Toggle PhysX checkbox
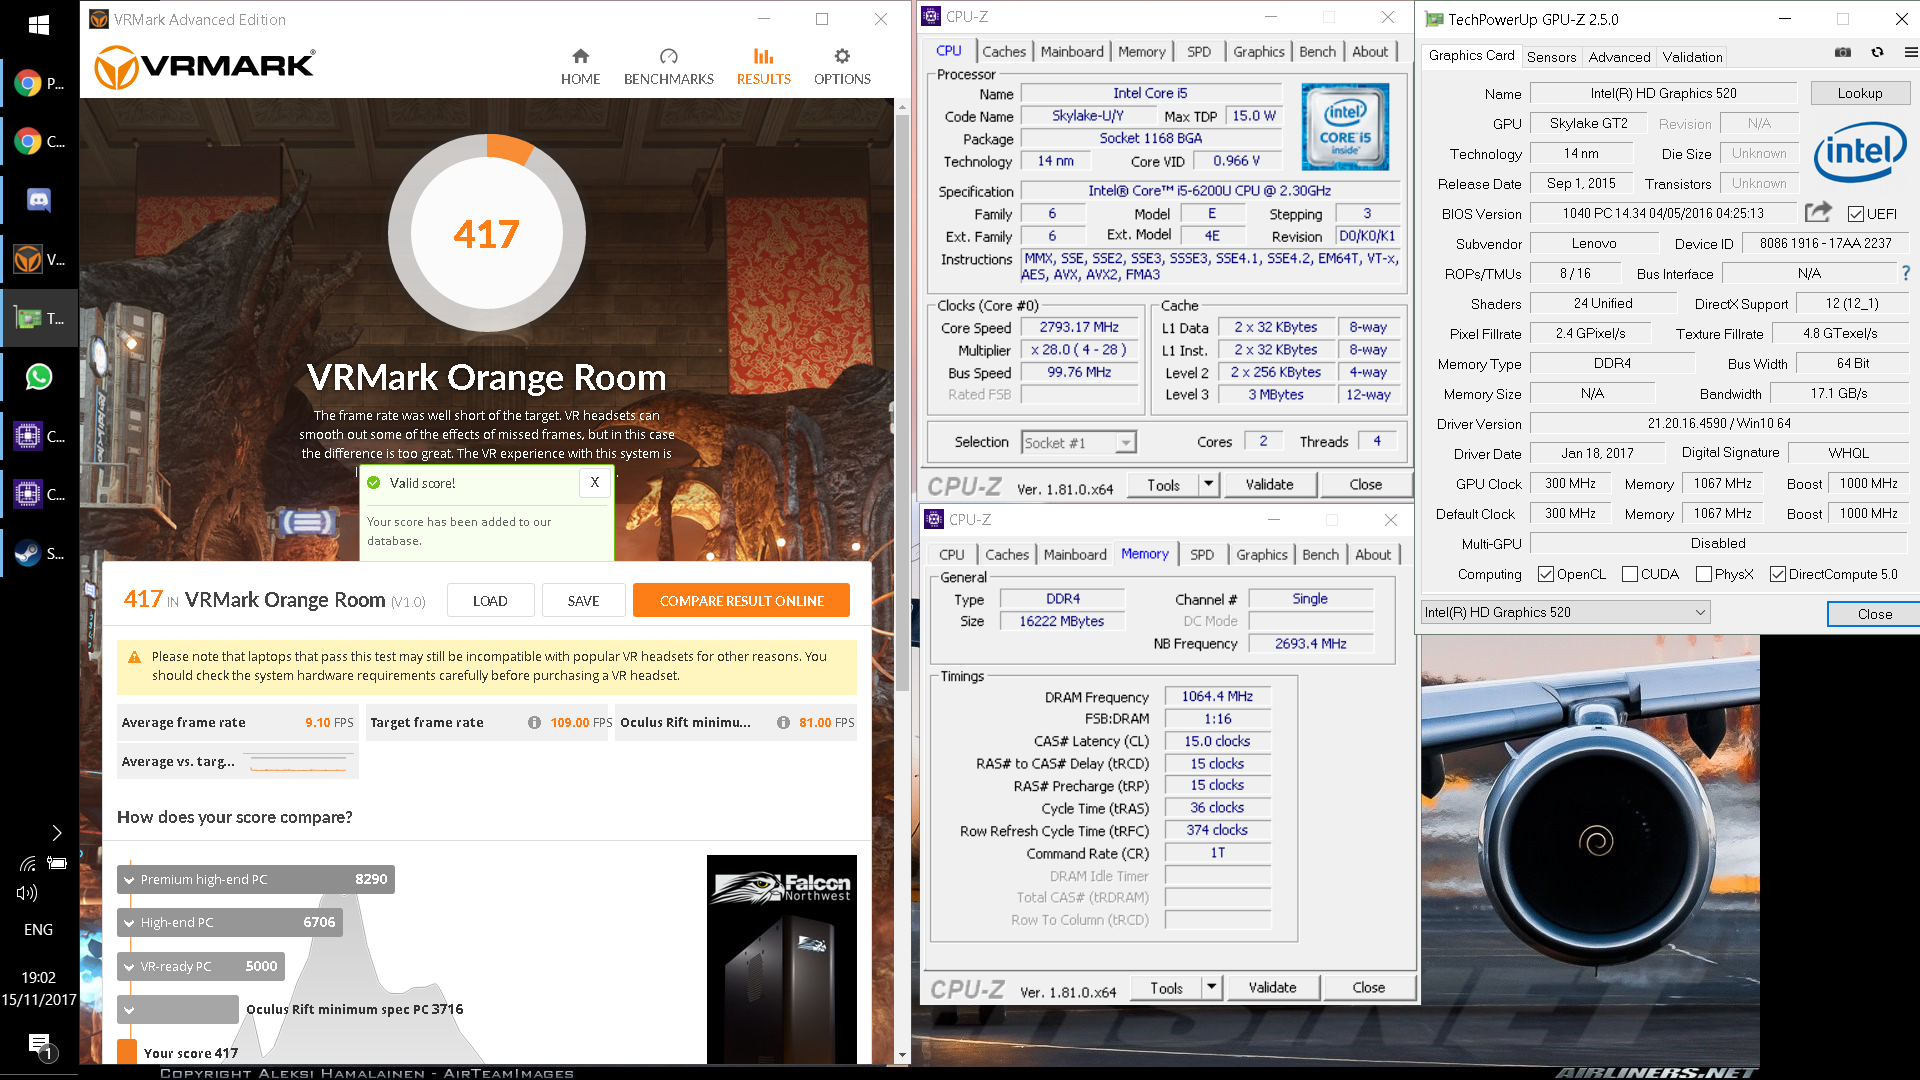 pyautogui.click(x=1704, y=574)
